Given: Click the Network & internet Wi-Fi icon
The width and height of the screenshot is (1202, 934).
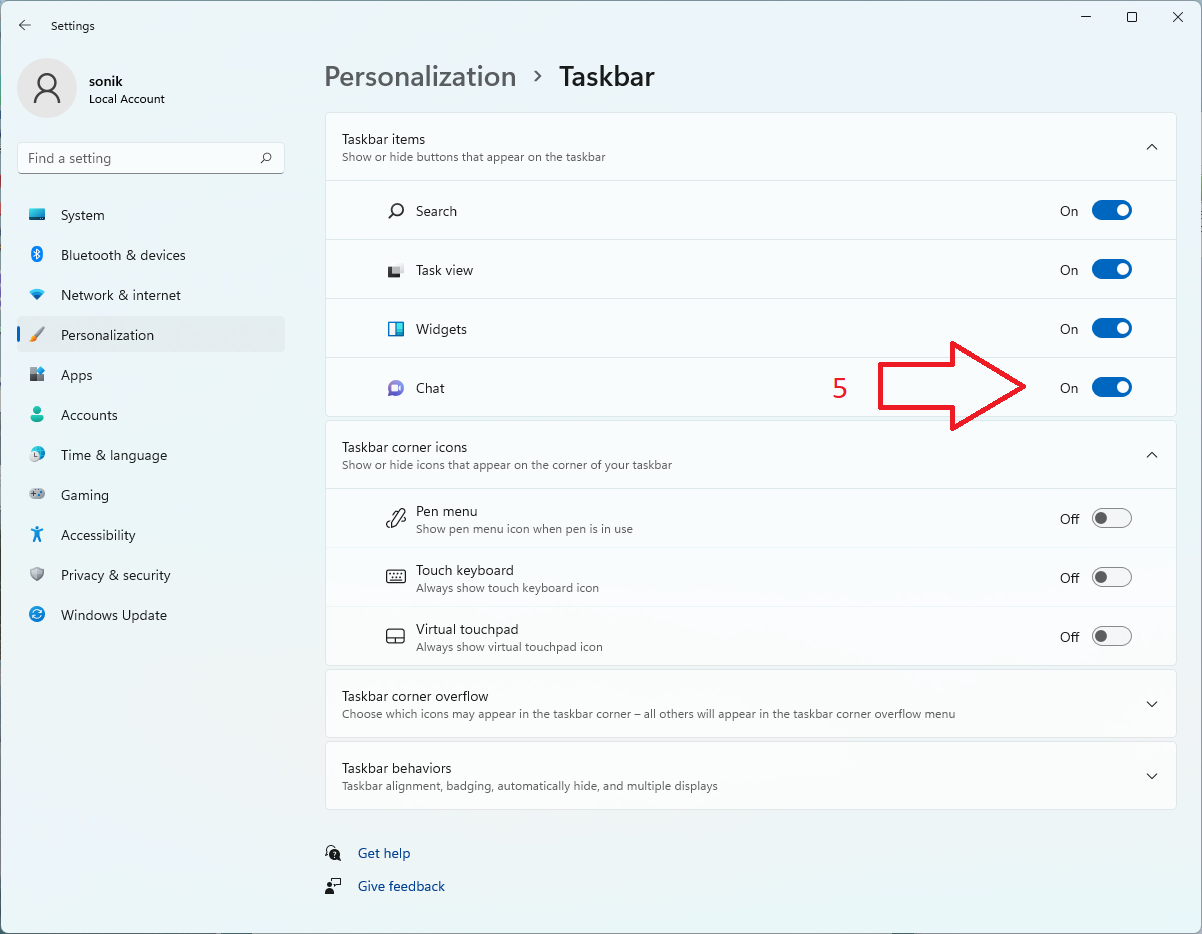Looking at the screenshot, I should pos(37,295).
